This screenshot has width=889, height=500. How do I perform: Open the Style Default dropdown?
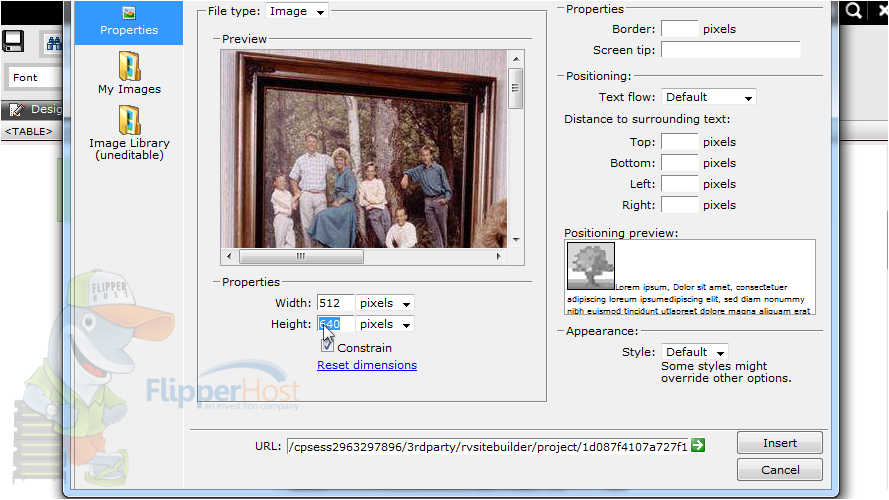point(695,352)
